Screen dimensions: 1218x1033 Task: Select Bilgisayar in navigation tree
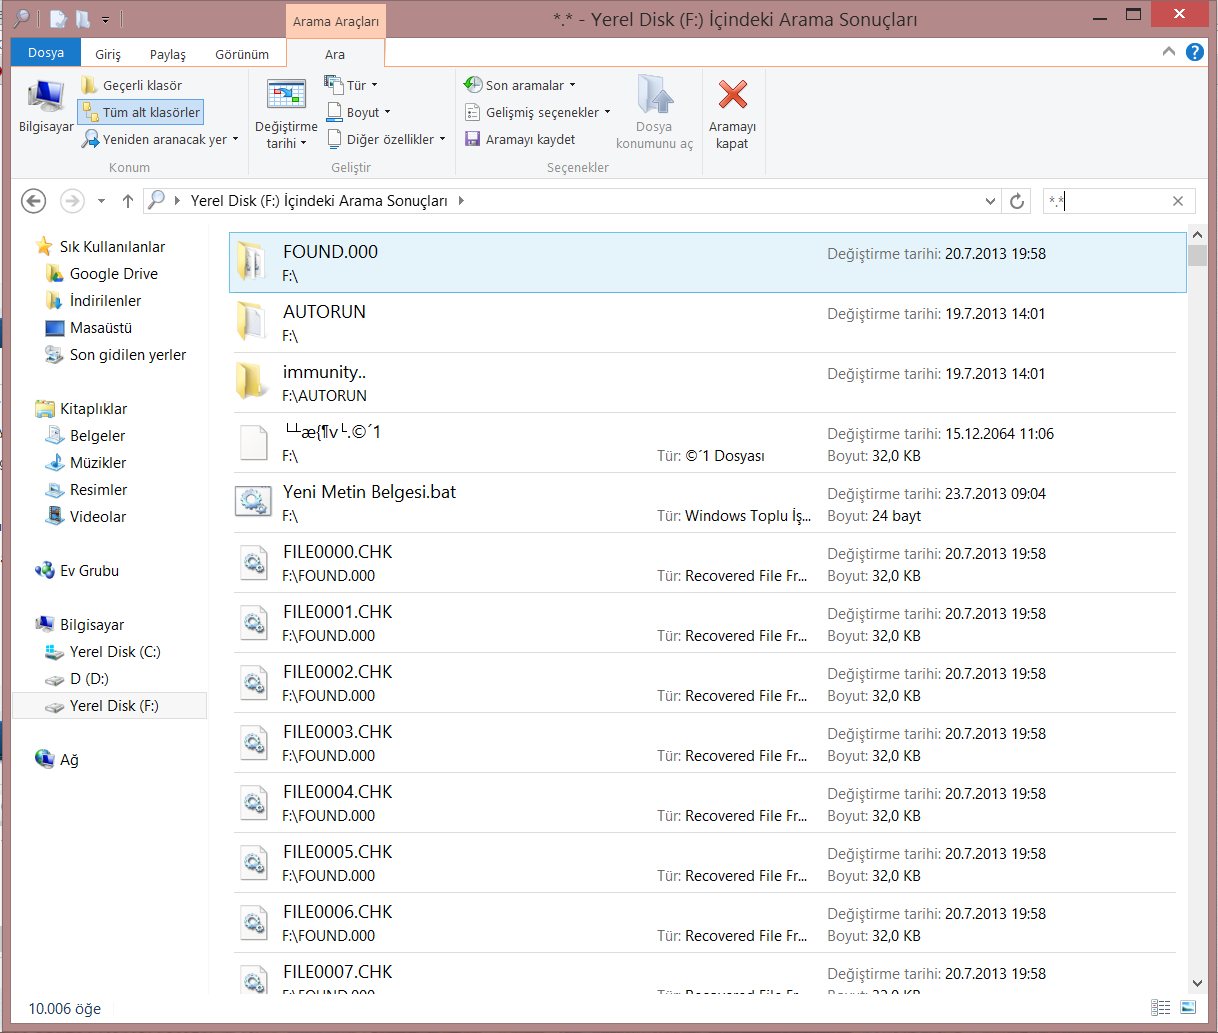tap(91, 624)
